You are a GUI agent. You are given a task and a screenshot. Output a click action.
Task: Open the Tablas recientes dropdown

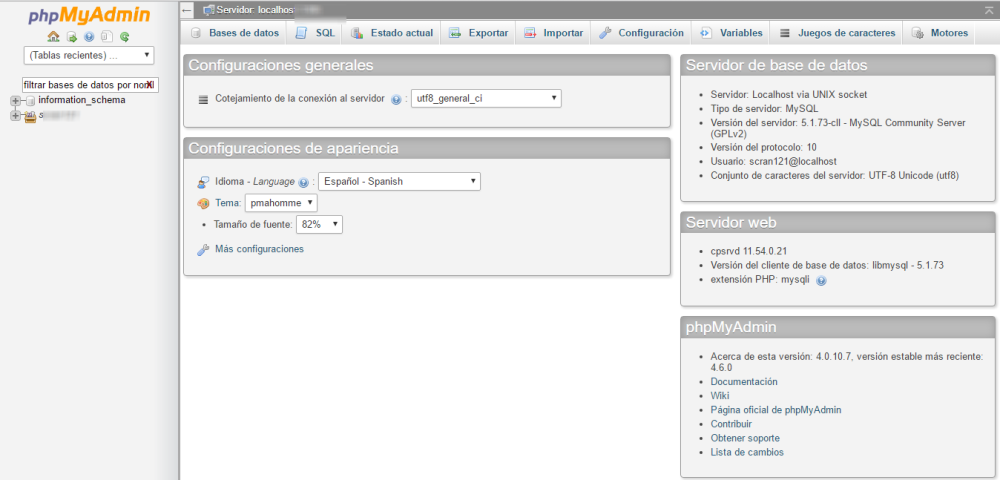(89, 55)
